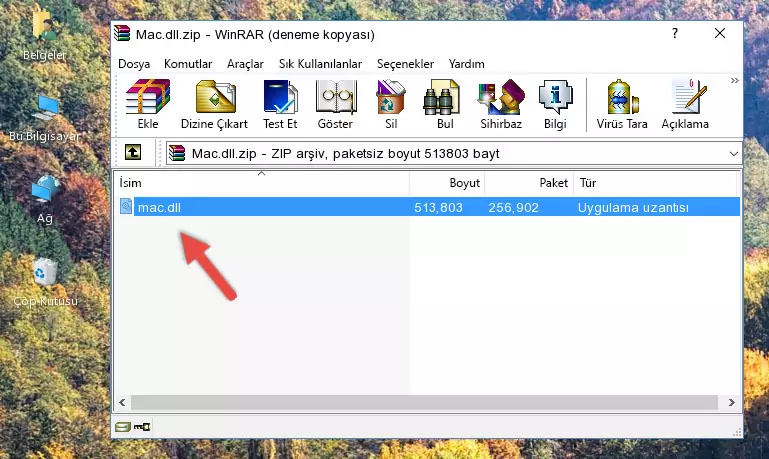Open the Seçenekler menu
Screen dimensions: 769x459
(x=405, y=64)
